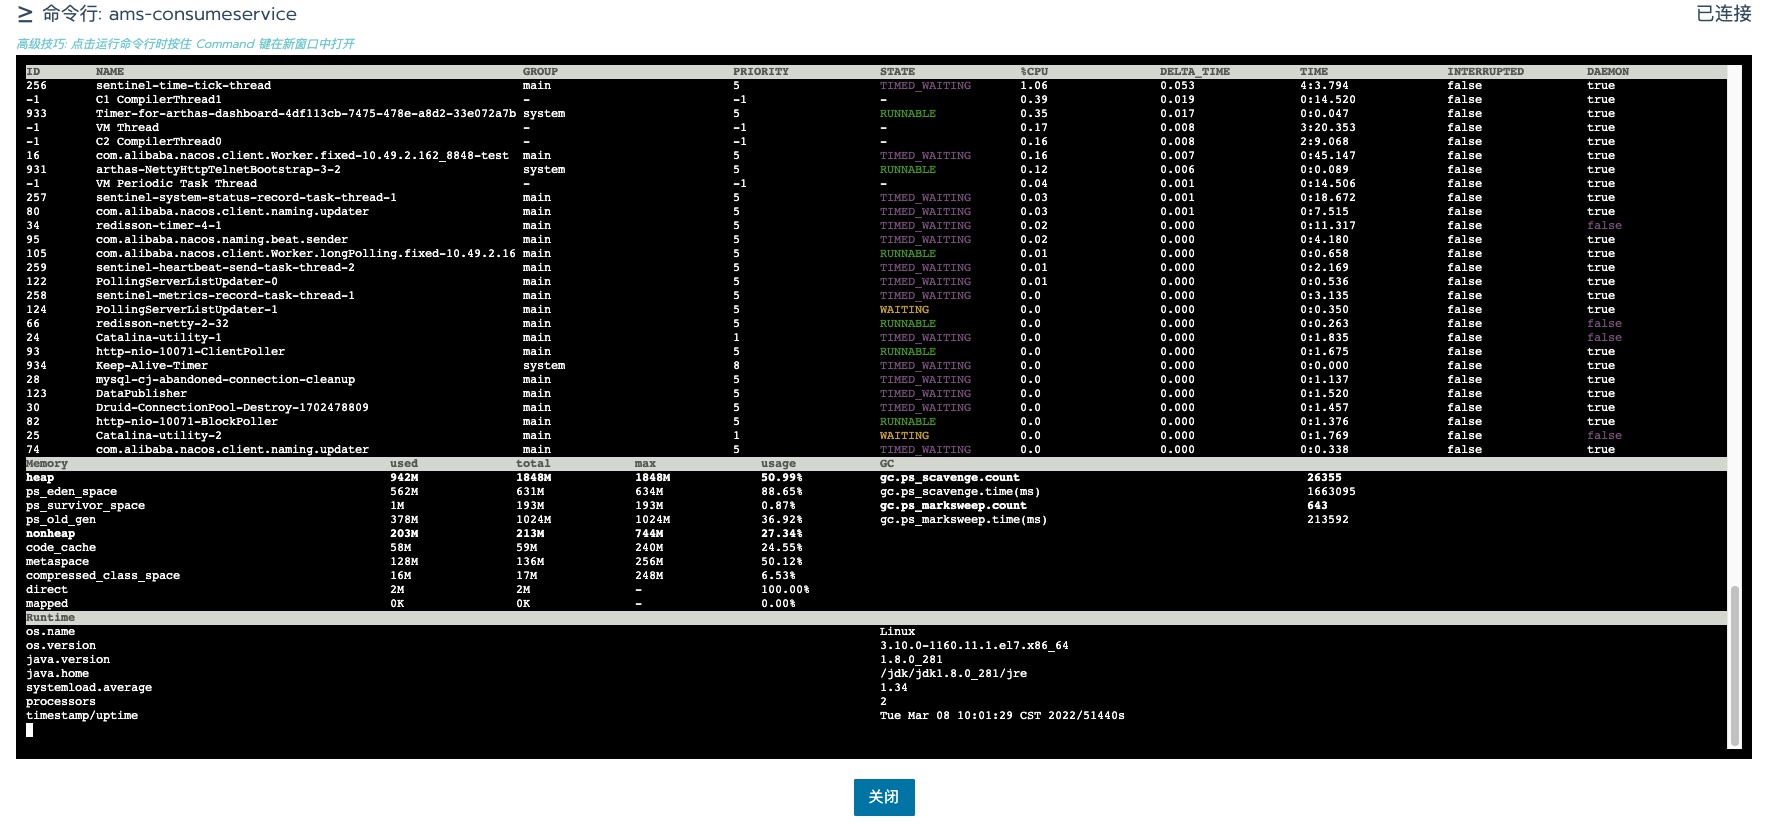
Task: Click redisson-timer-4-1 thread name
Action: pos(159,226)
